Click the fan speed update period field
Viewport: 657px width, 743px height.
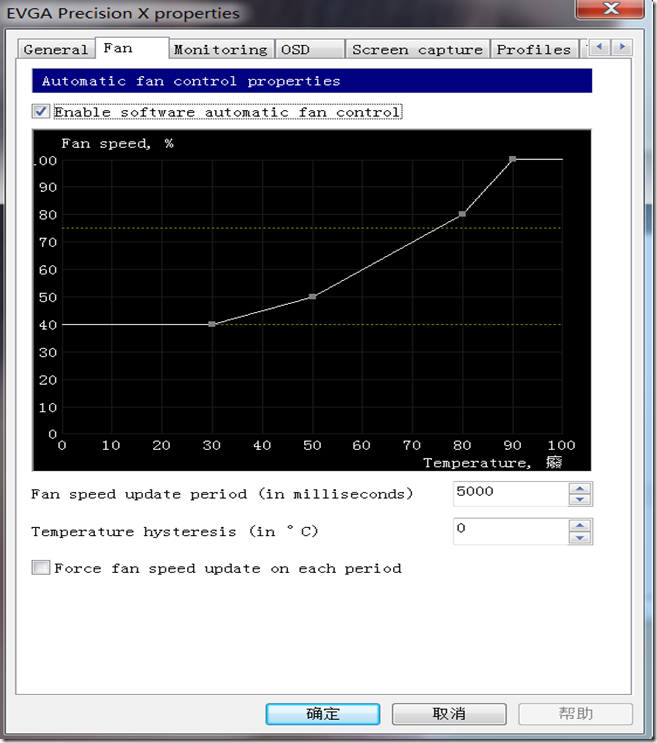point(510,493)
